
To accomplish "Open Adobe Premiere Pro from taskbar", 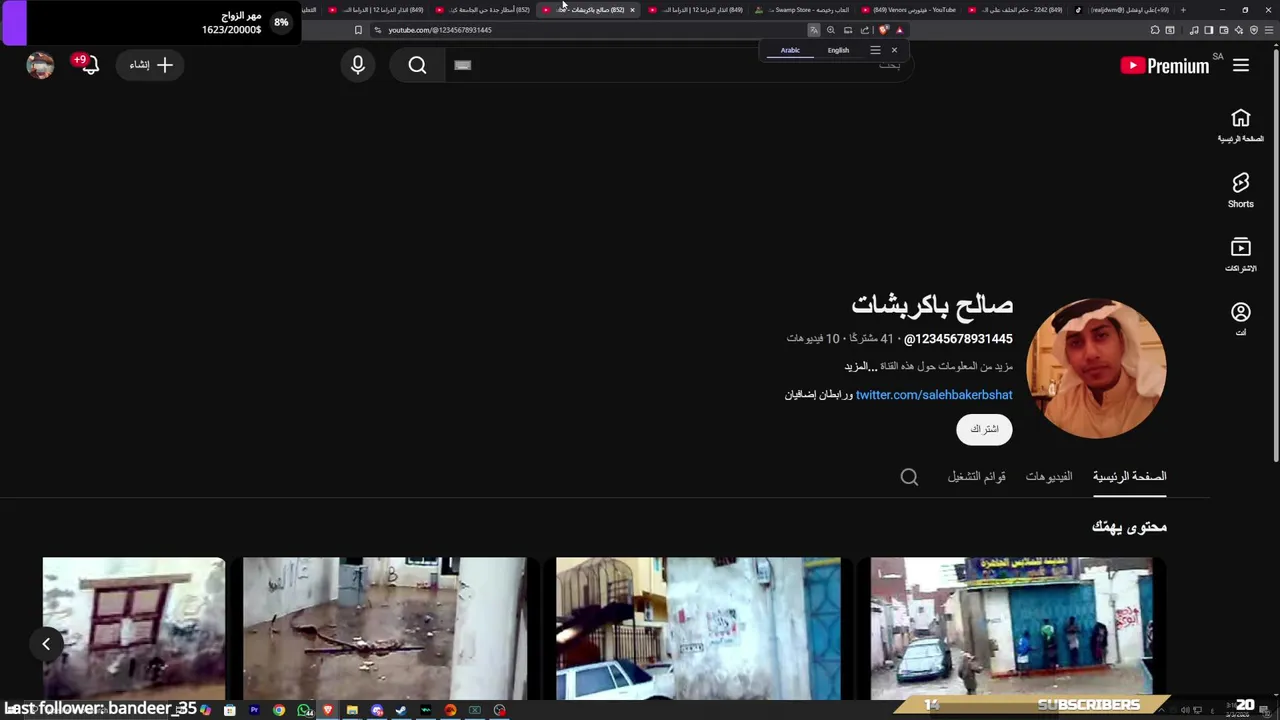I will pos(254,710).
